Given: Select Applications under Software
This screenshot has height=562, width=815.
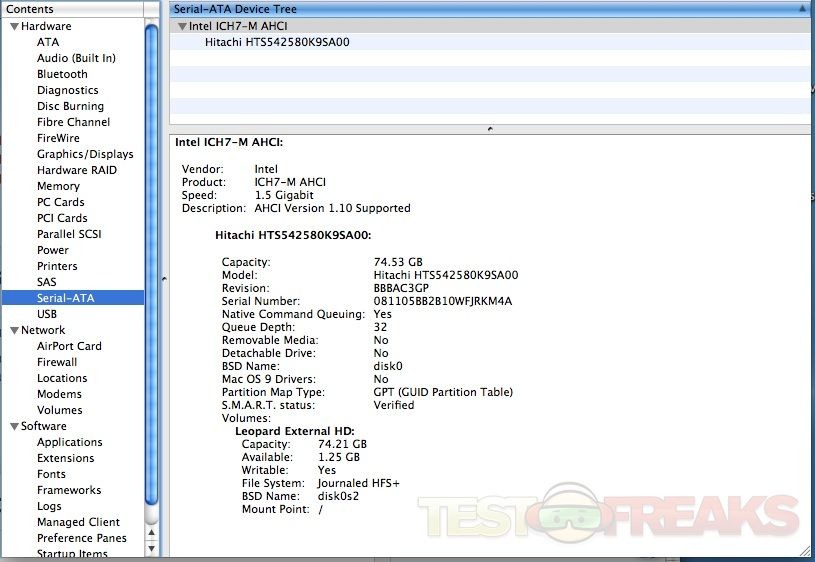Looking at the screenshot, I should (x=69, y=442).
